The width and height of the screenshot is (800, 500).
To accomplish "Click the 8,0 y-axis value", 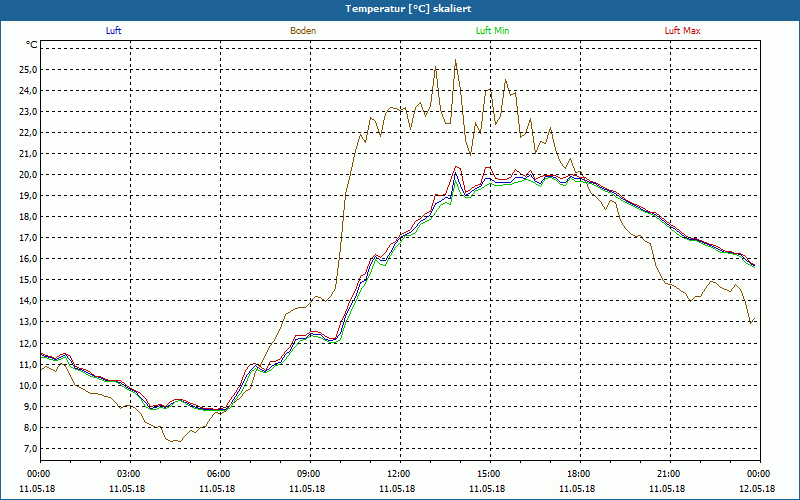I will [x=30, y=428].
